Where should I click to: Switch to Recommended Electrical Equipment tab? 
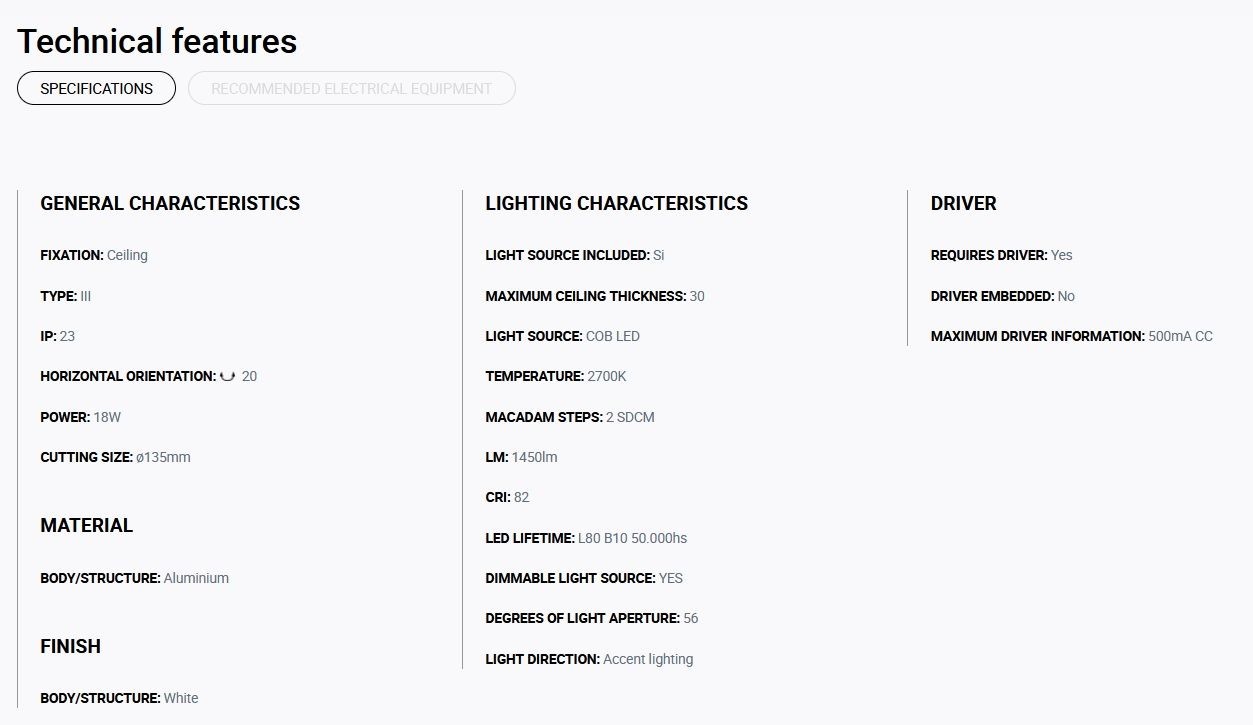[x=352, y=88]
